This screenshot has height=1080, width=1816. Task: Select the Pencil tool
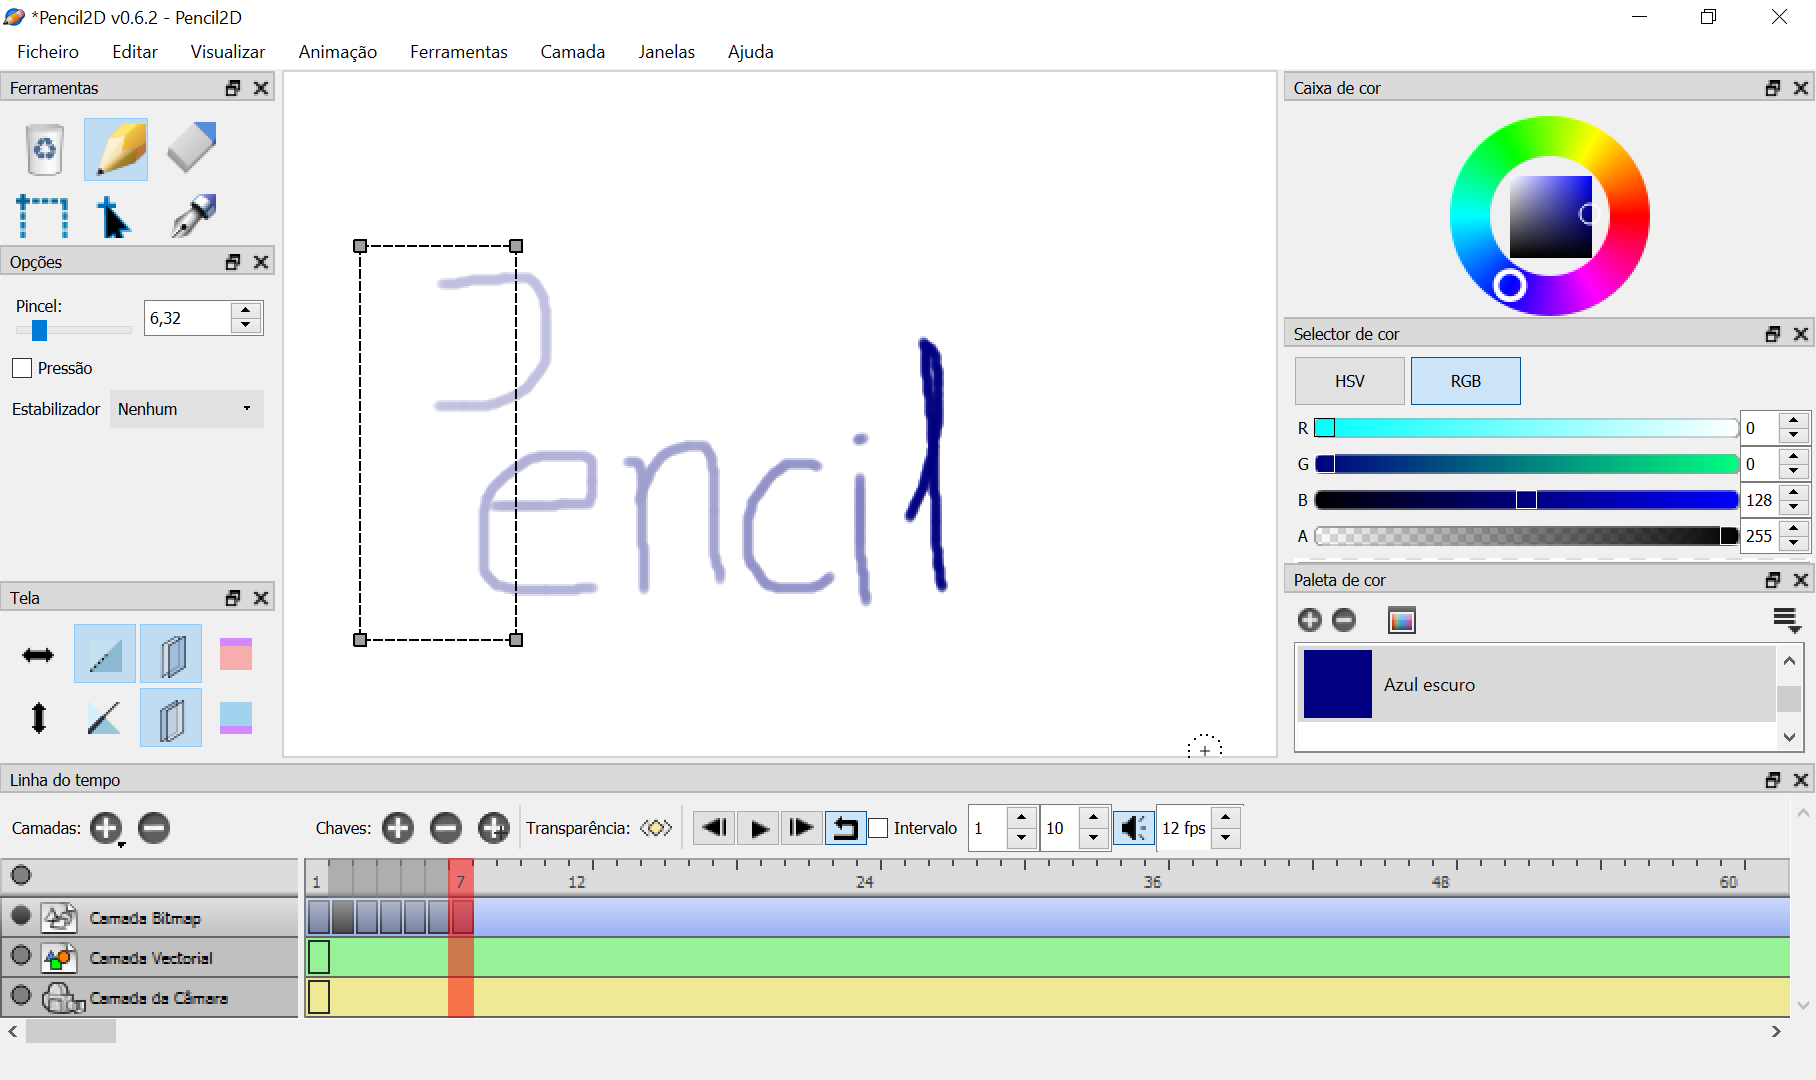point(116,150)
